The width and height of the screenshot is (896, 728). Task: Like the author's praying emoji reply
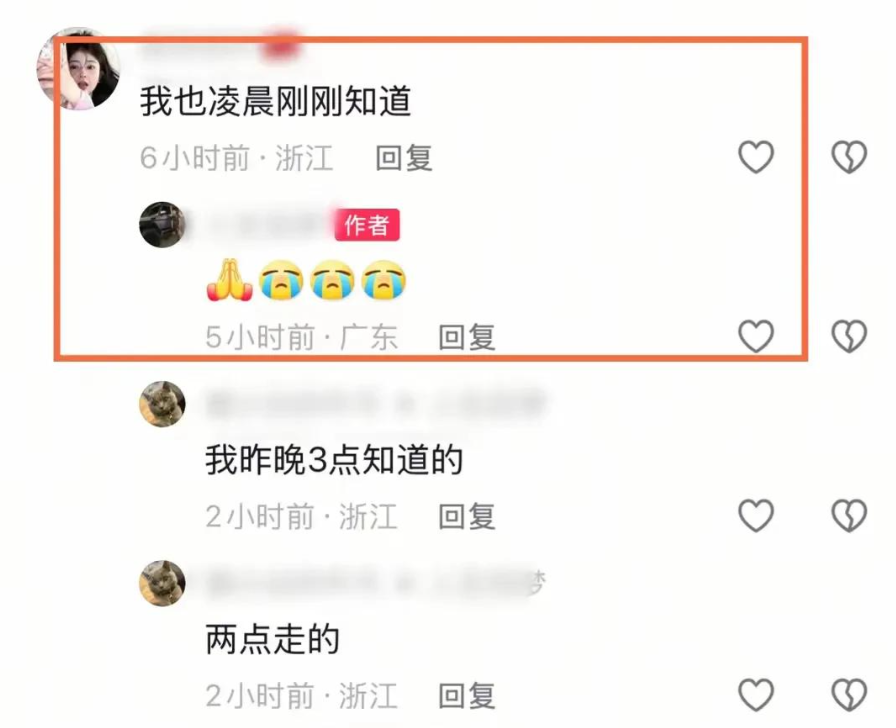(x=756, y=335)
